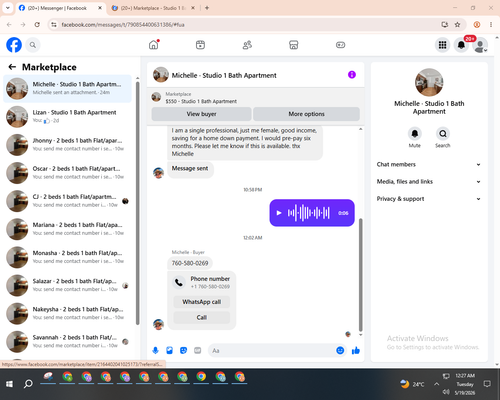Image resolution: width=500 pixels, height=400 pixels.
Task: Open the Facebook logo home link
Action: [14, 45]
